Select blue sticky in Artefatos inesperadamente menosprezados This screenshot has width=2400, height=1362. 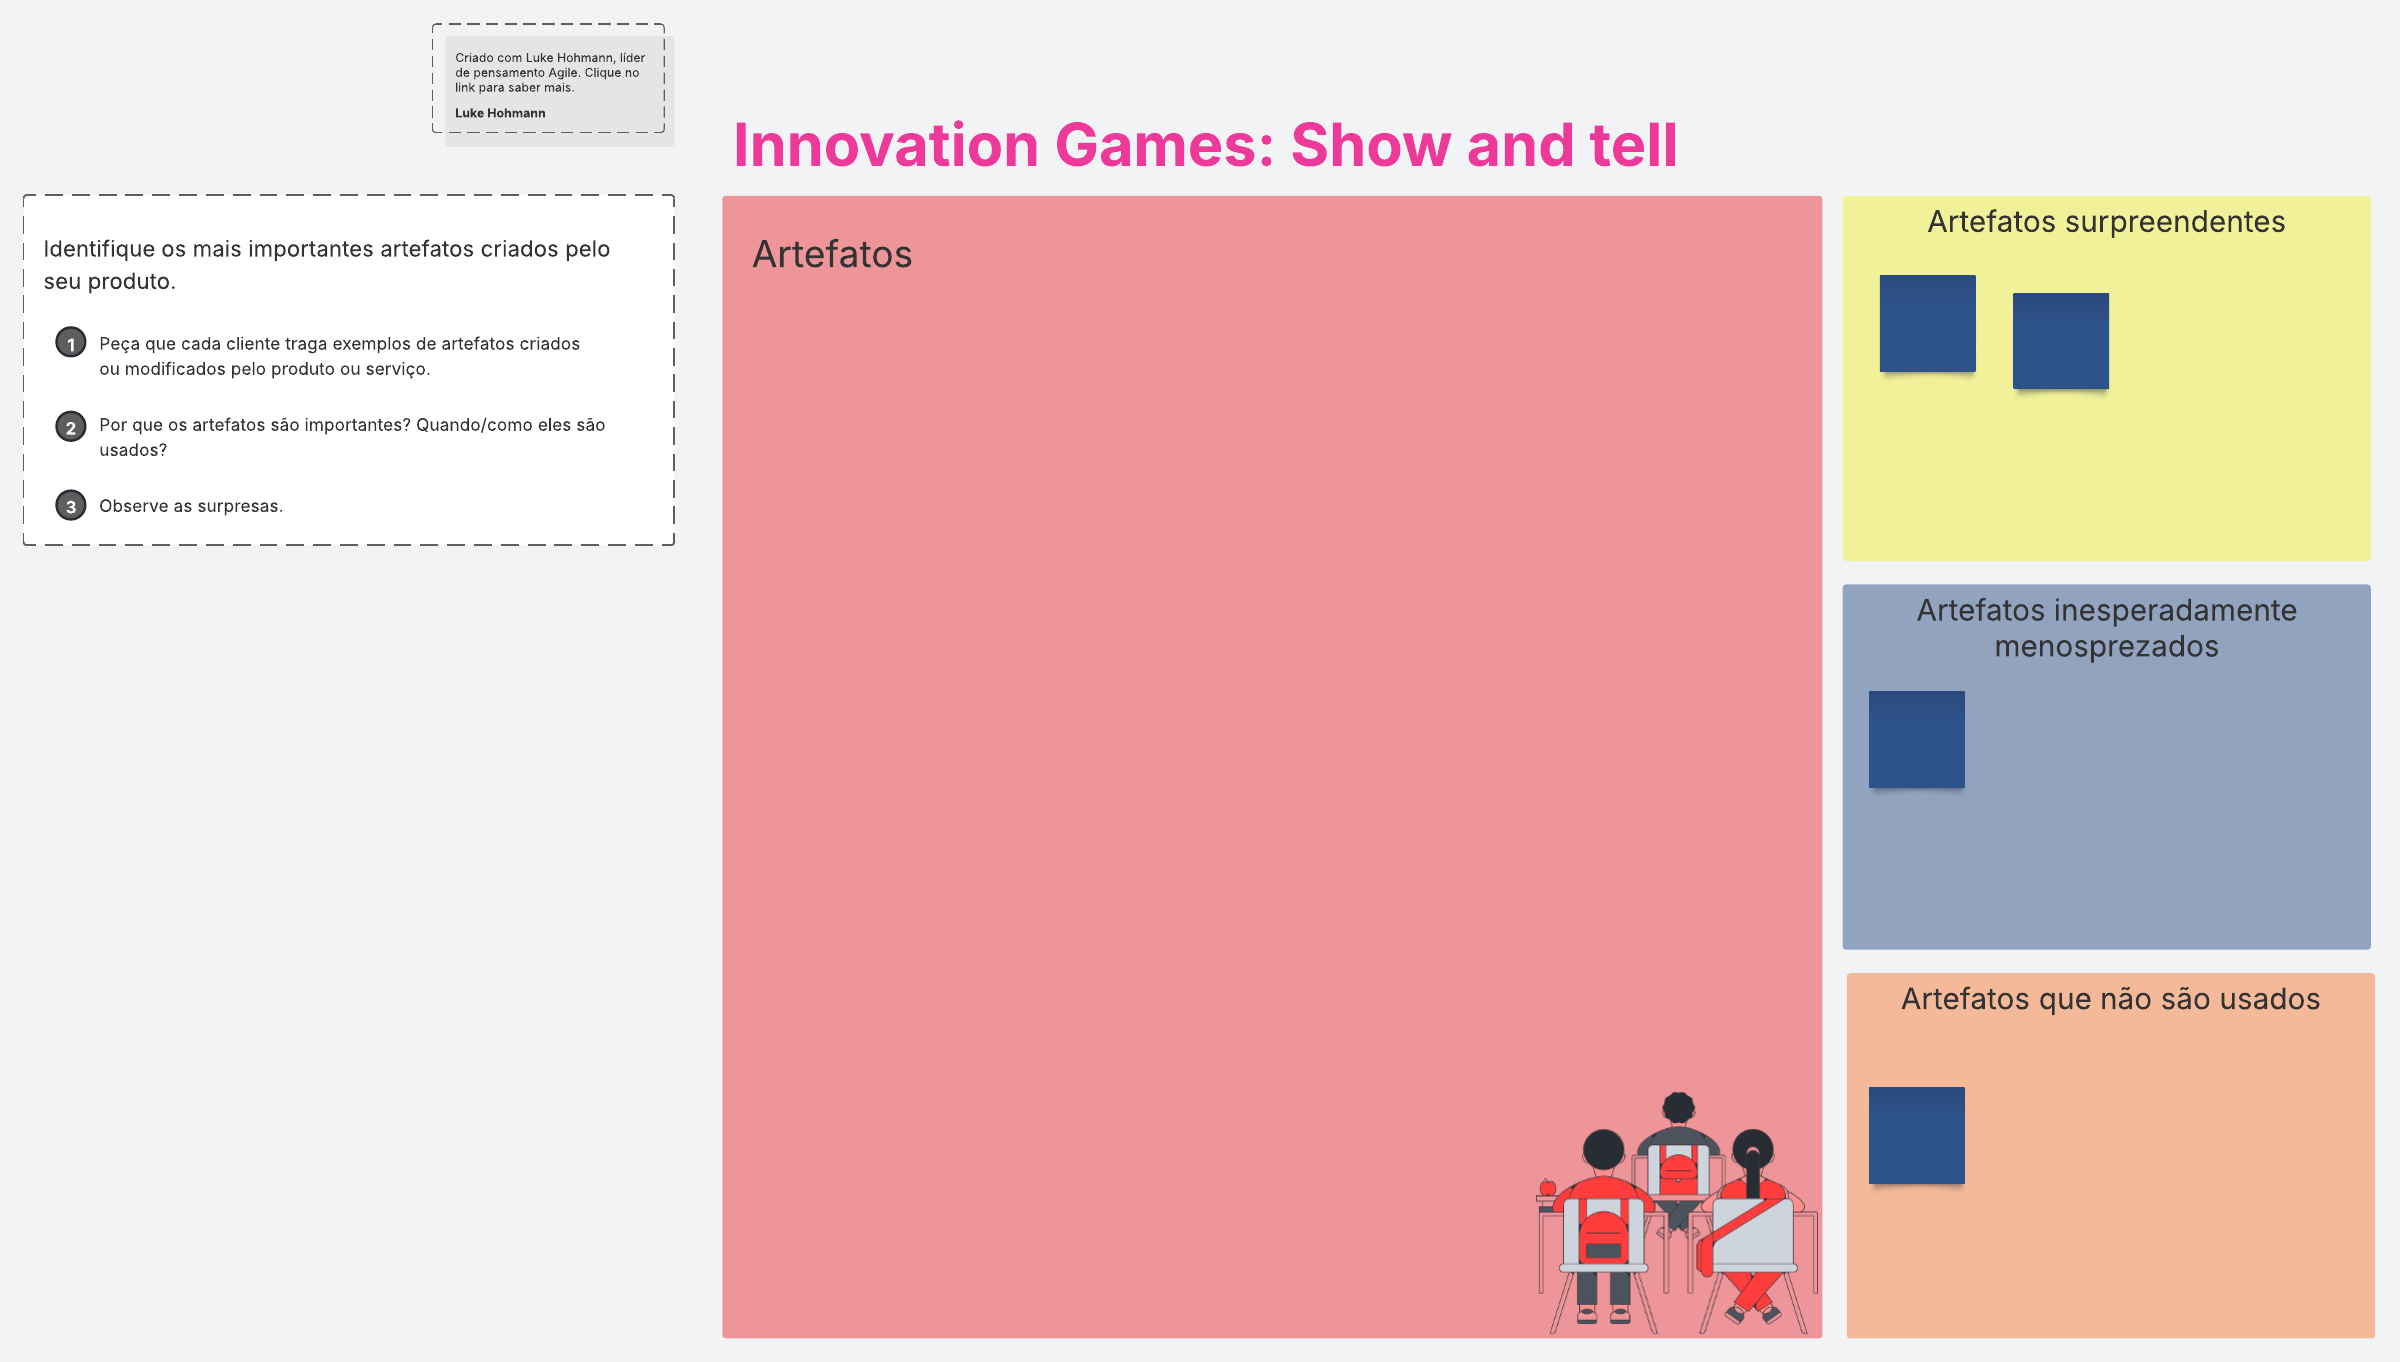point(1916,739)
